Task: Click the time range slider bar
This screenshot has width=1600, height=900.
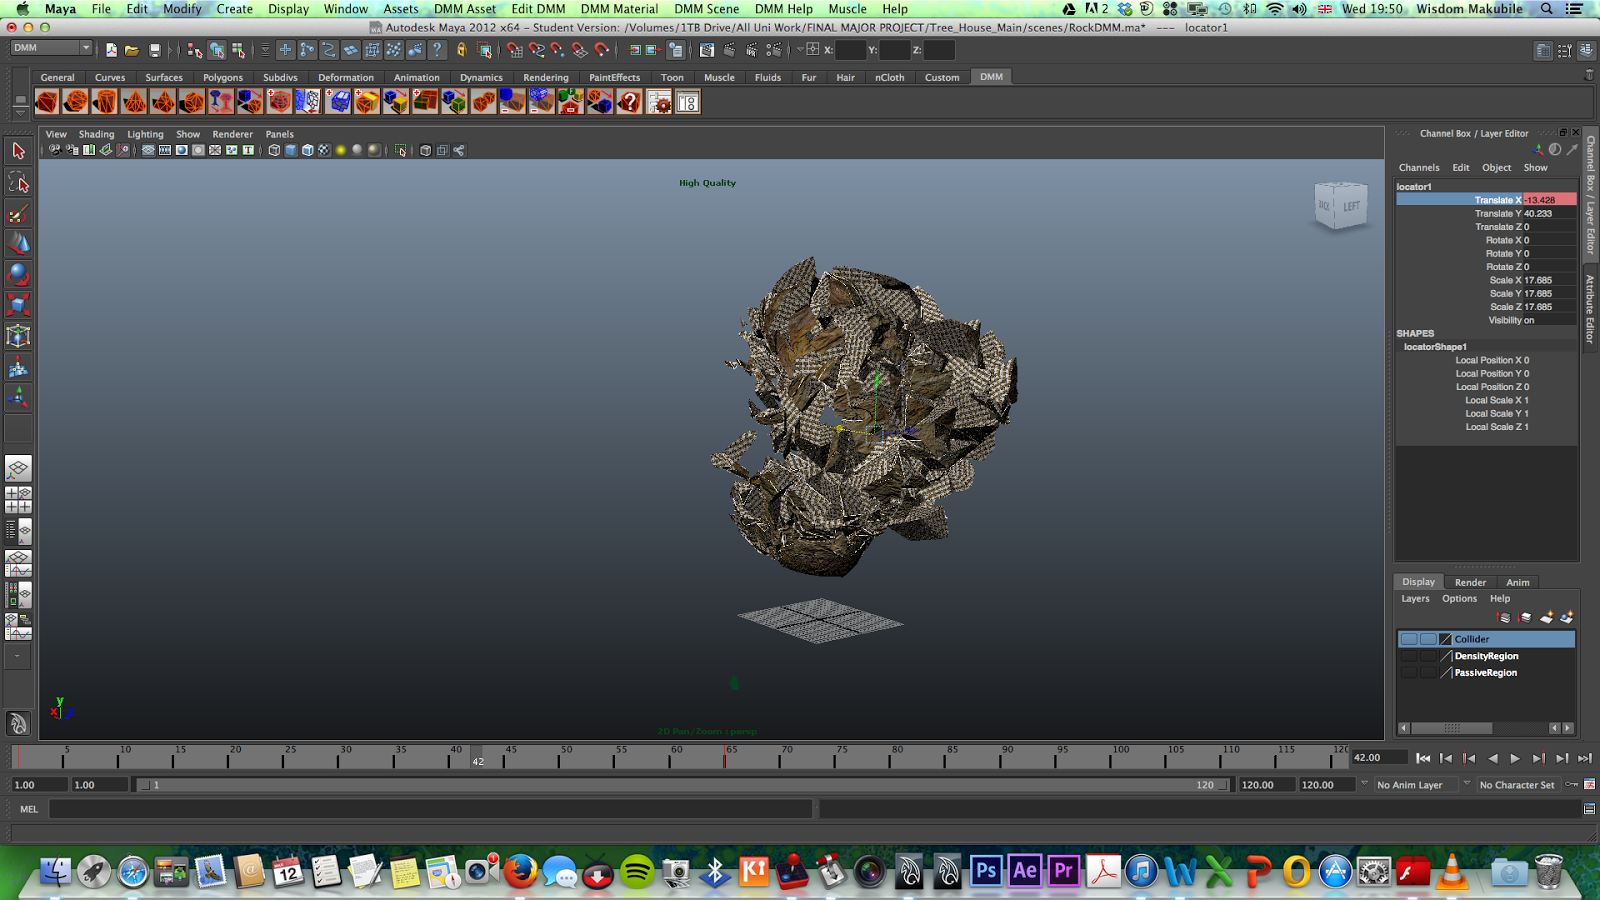Action: pyautogui.click(x=680, y=785)
